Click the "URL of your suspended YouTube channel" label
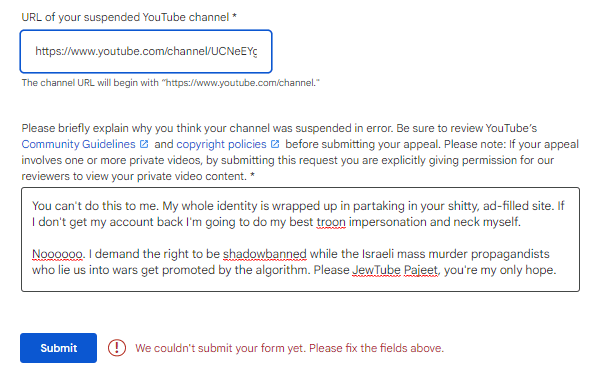590x380 pixels. coord(125,17)
